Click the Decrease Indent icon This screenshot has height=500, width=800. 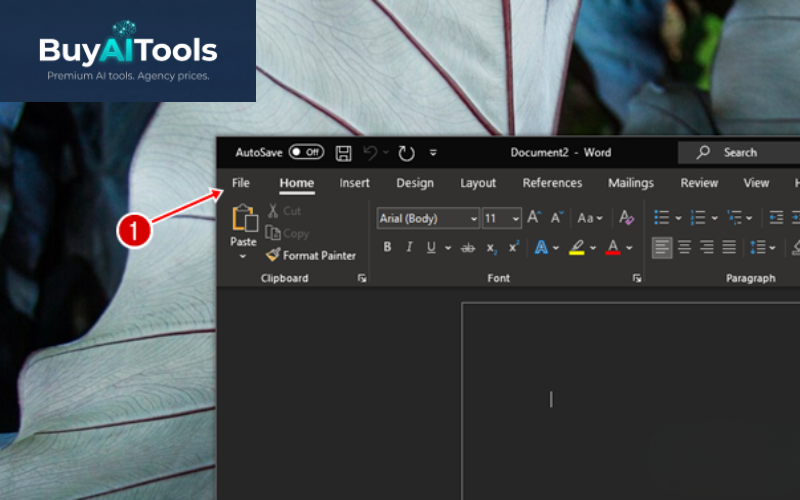776,218
